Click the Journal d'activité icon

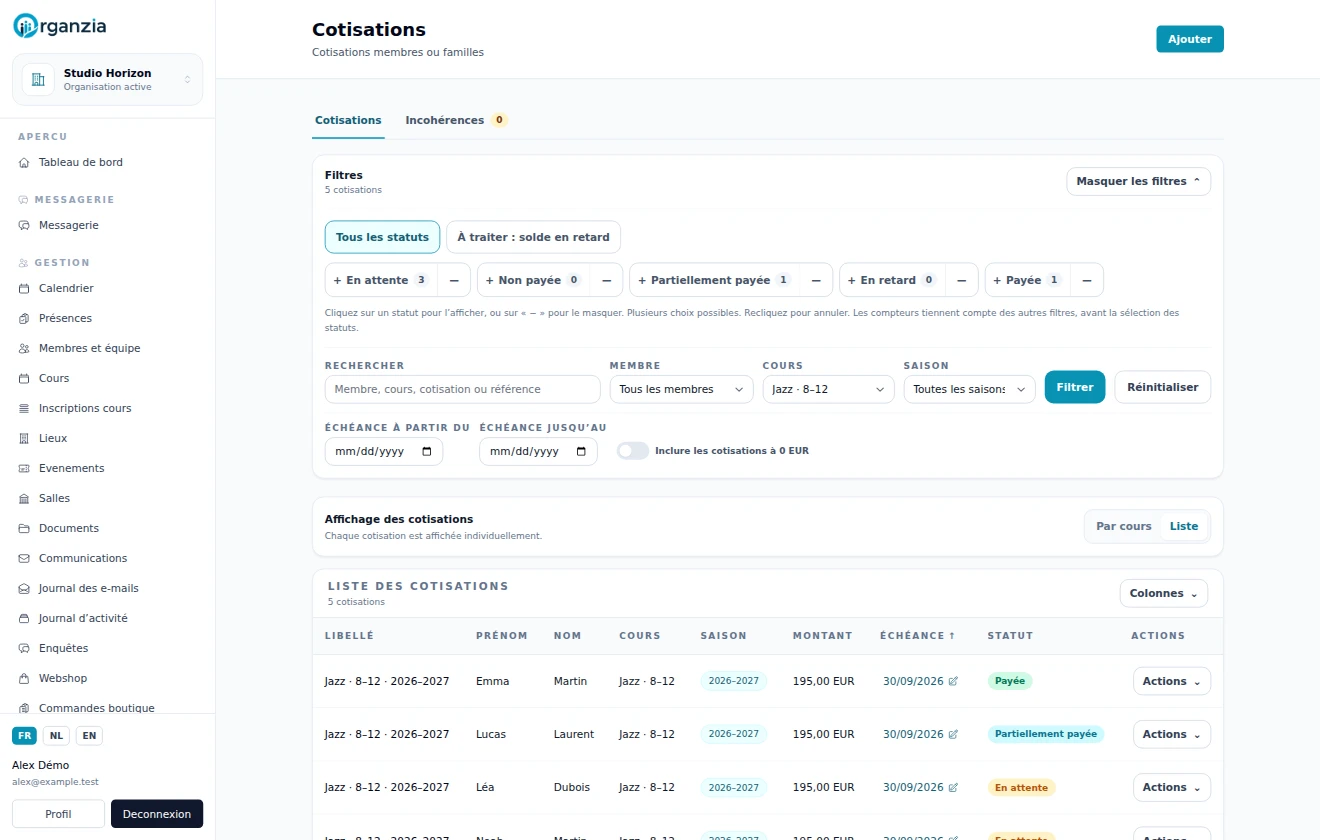click(x=24, y=618)
